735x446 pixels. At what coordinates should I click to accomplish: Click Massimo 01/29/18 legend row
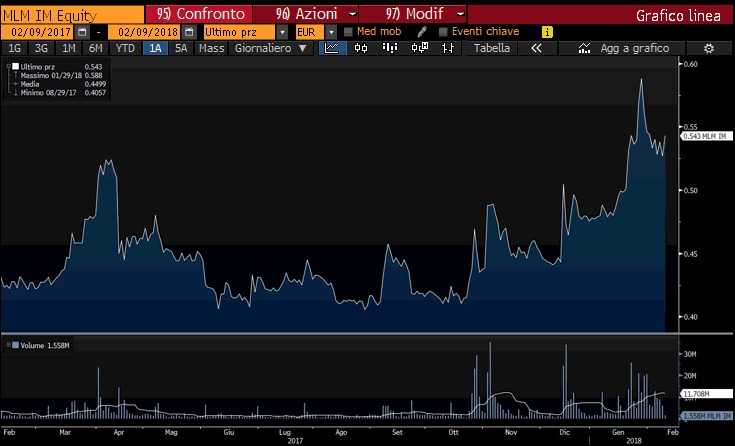click(x=61, y=76)
